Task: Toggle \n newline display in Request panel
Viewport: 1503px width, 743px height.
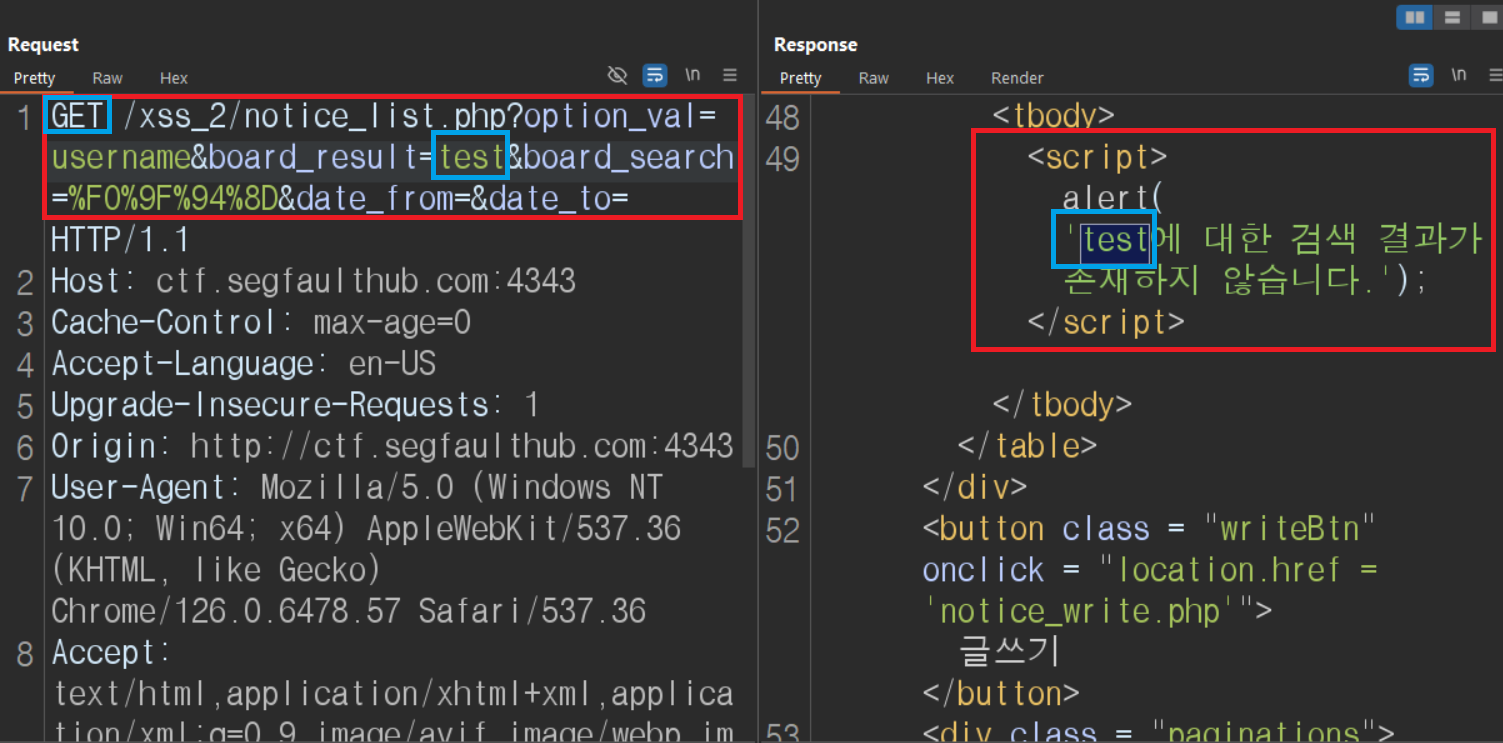Action: [x=692, y=75]
